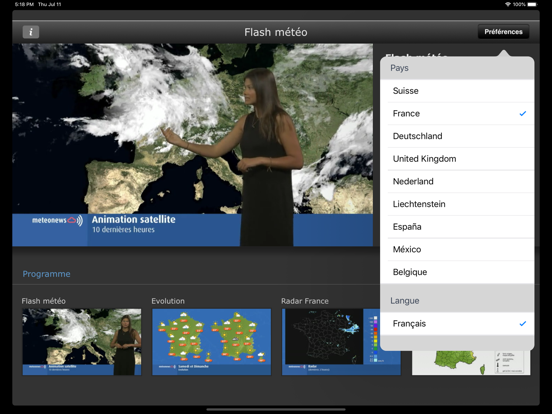Screen dimensions: 552x414
Task: Tap the battery indicator in status bar
Action: point(532,4)
